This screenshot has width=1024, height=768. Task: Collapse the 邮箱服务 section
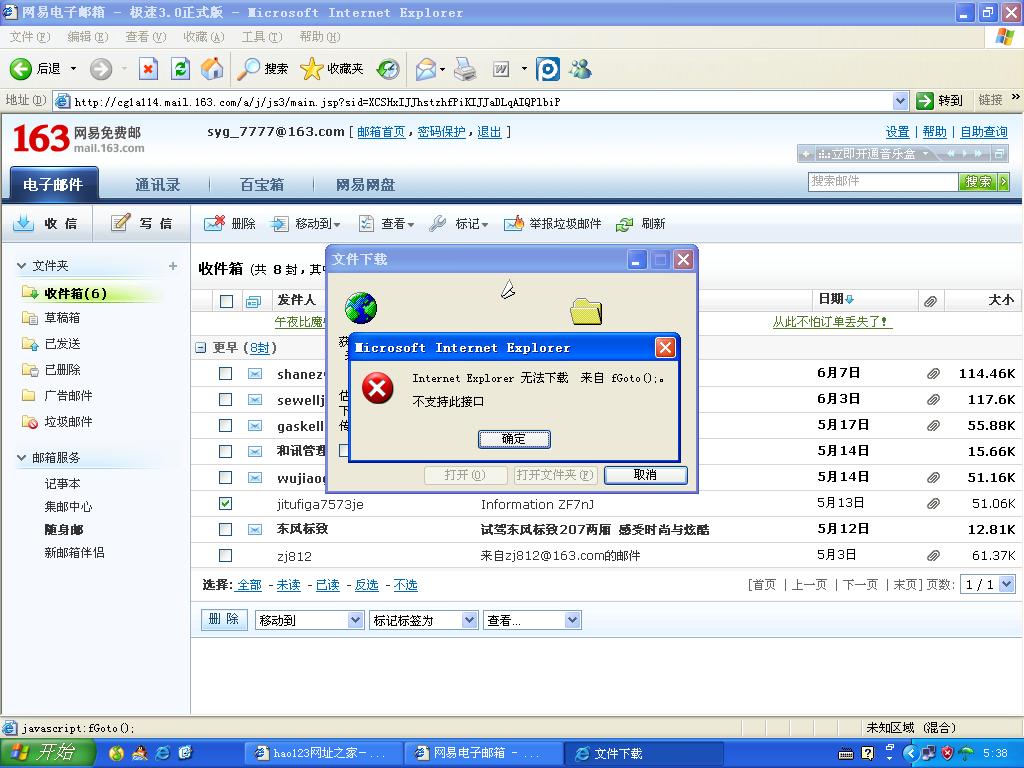[22, 458]
